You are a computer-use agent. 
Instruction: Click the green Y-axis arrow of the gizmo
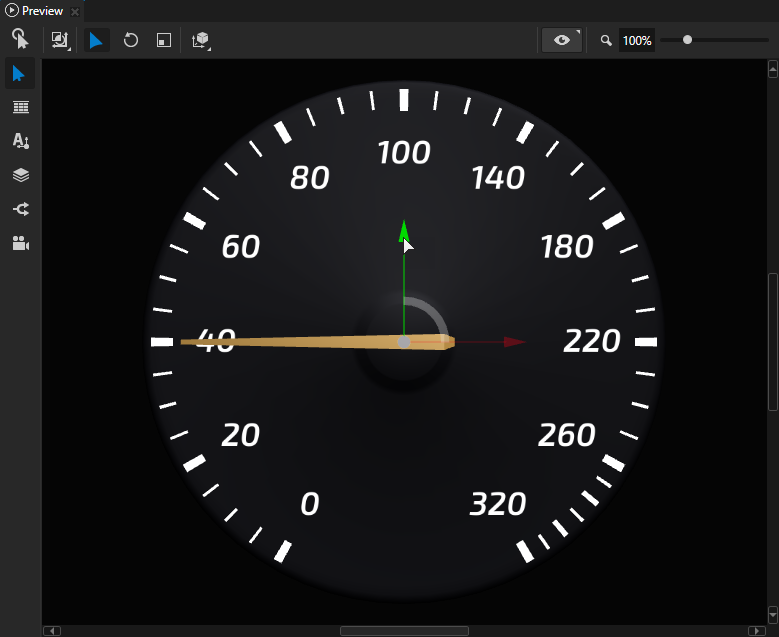click(x=404, y=231)
